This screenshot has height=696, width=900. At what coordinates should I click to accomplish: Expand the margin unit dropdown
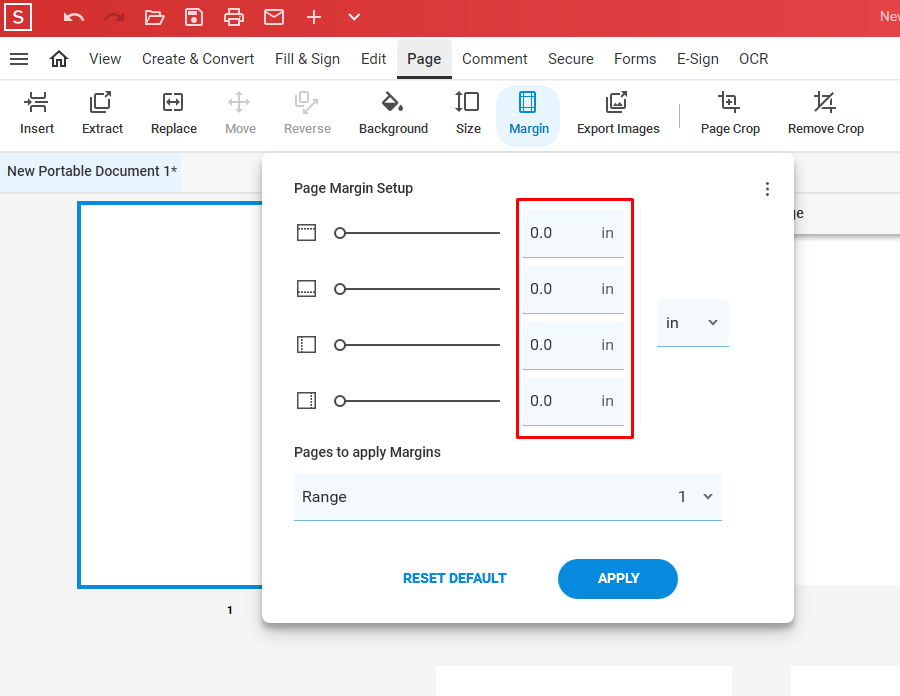[x=692, y=323]
